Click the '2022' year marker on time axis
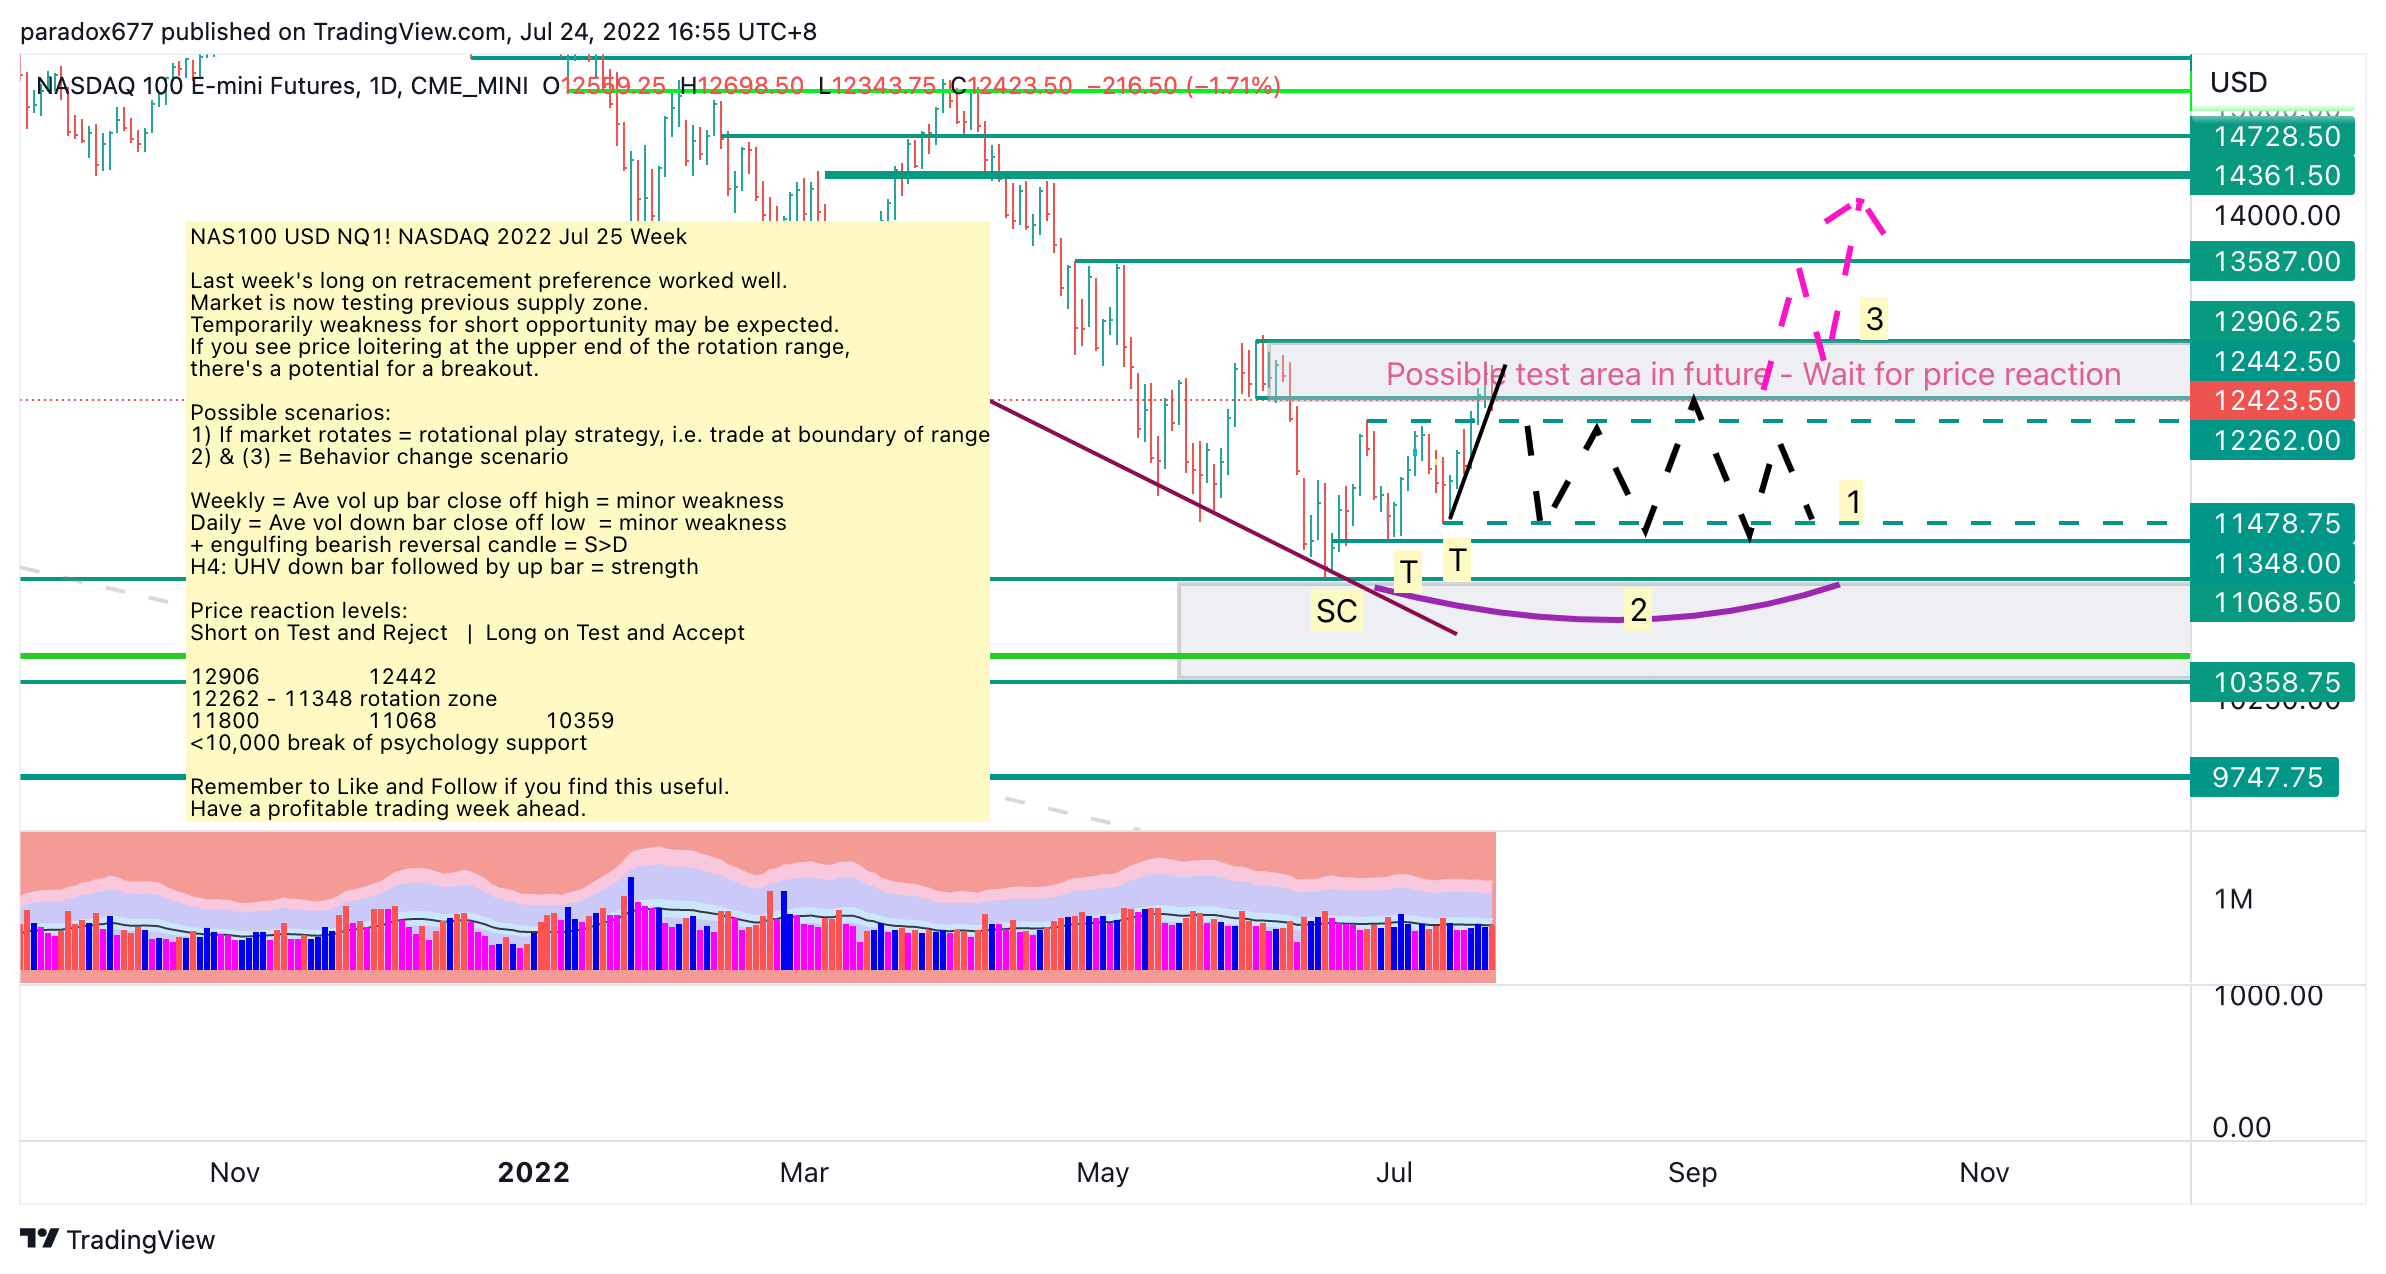Screen dimensions: 2386x1274 tap(533, 1172)
